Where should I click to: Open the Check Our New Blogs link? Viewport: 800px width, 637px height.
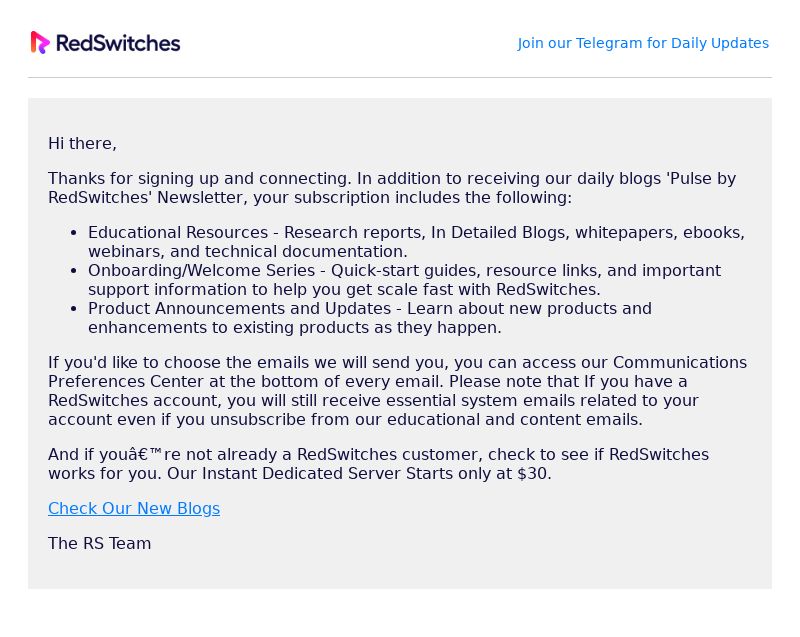(134, 508)
